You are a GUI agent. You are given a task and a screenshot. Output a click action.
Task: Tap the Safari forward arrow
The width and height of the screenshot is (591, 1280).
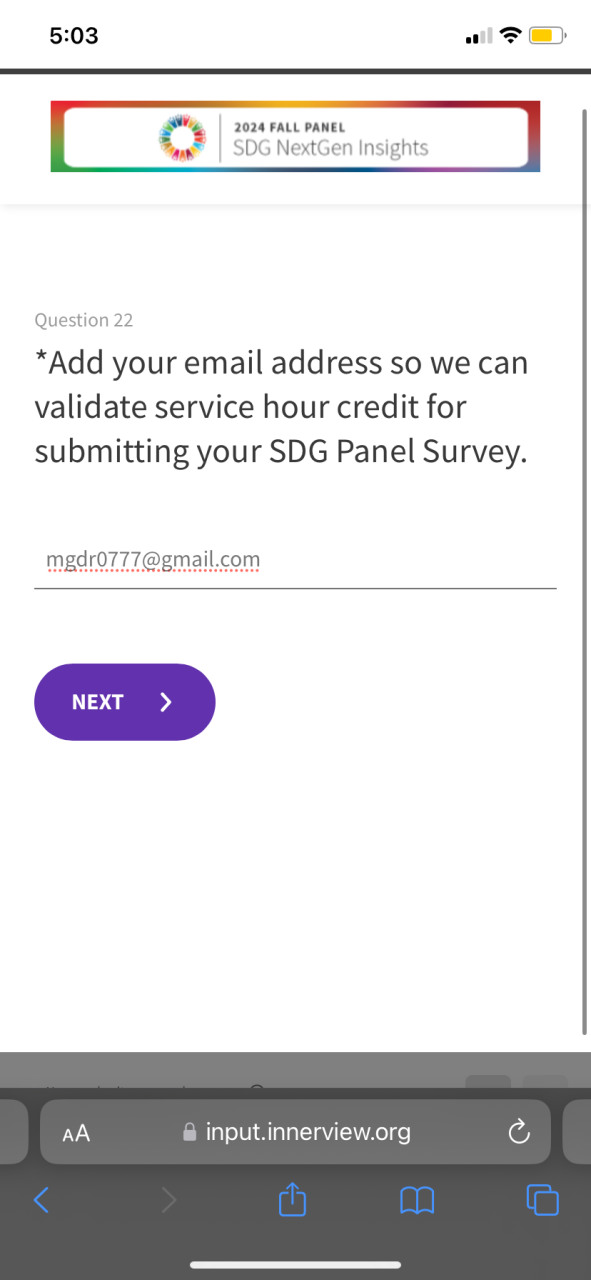(x=168, y=1200)
